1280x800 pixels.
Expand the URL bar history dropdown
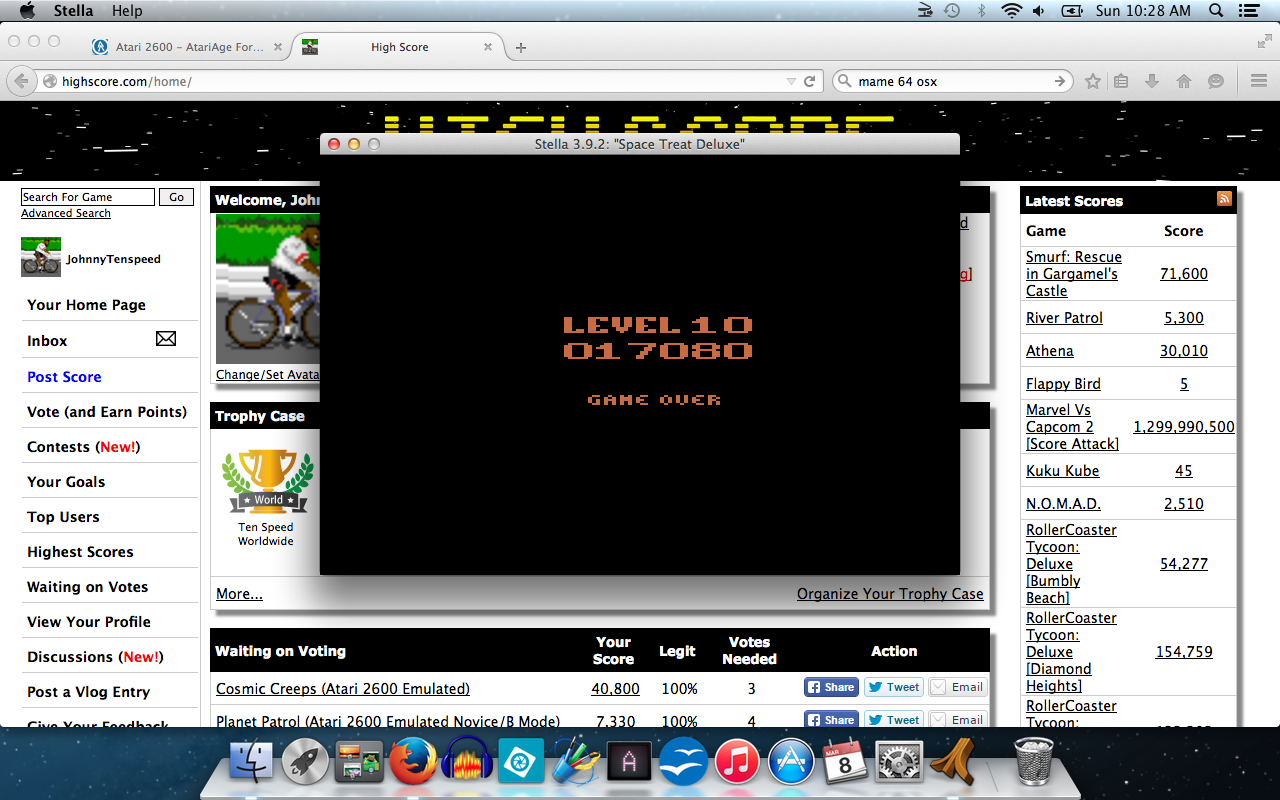pos(791,81)
